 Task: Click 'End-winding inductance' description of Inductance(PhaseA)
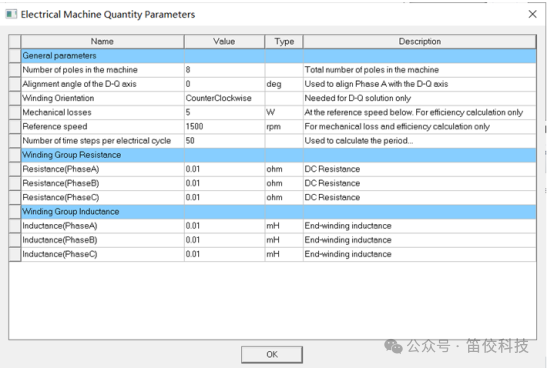348,226
